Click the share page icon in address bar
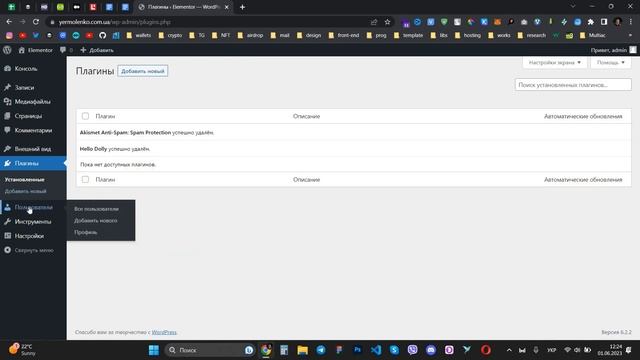 click(373, 22)
